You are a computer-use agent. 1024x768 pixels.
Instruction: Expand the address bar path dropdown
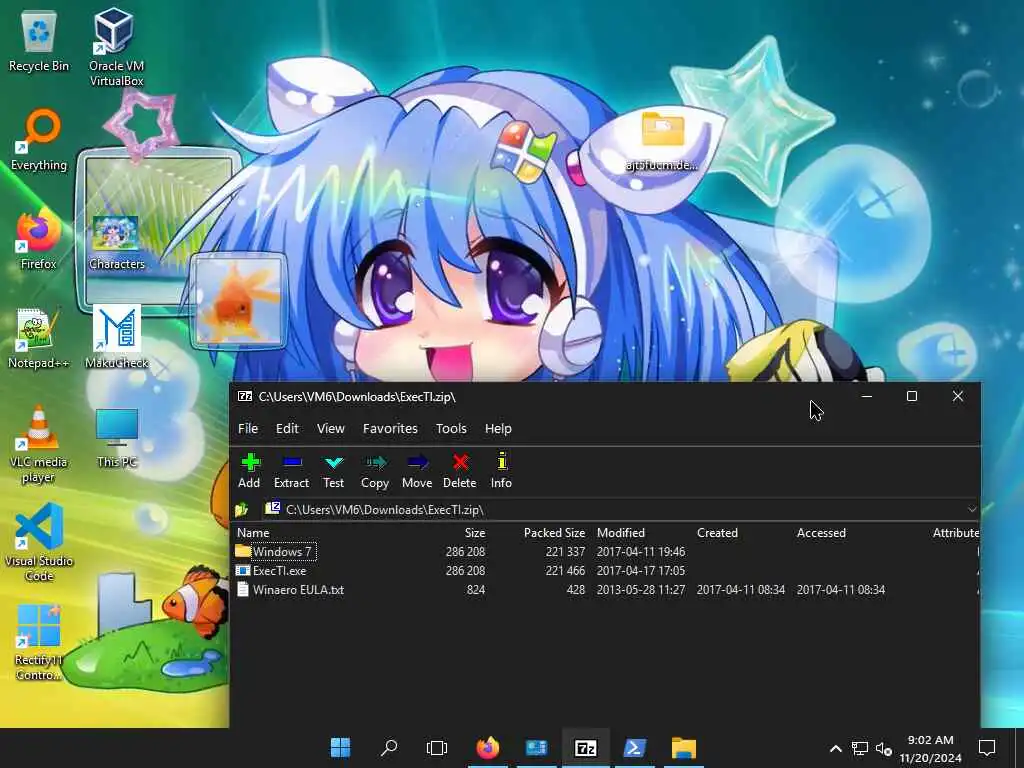coord(972,509)
